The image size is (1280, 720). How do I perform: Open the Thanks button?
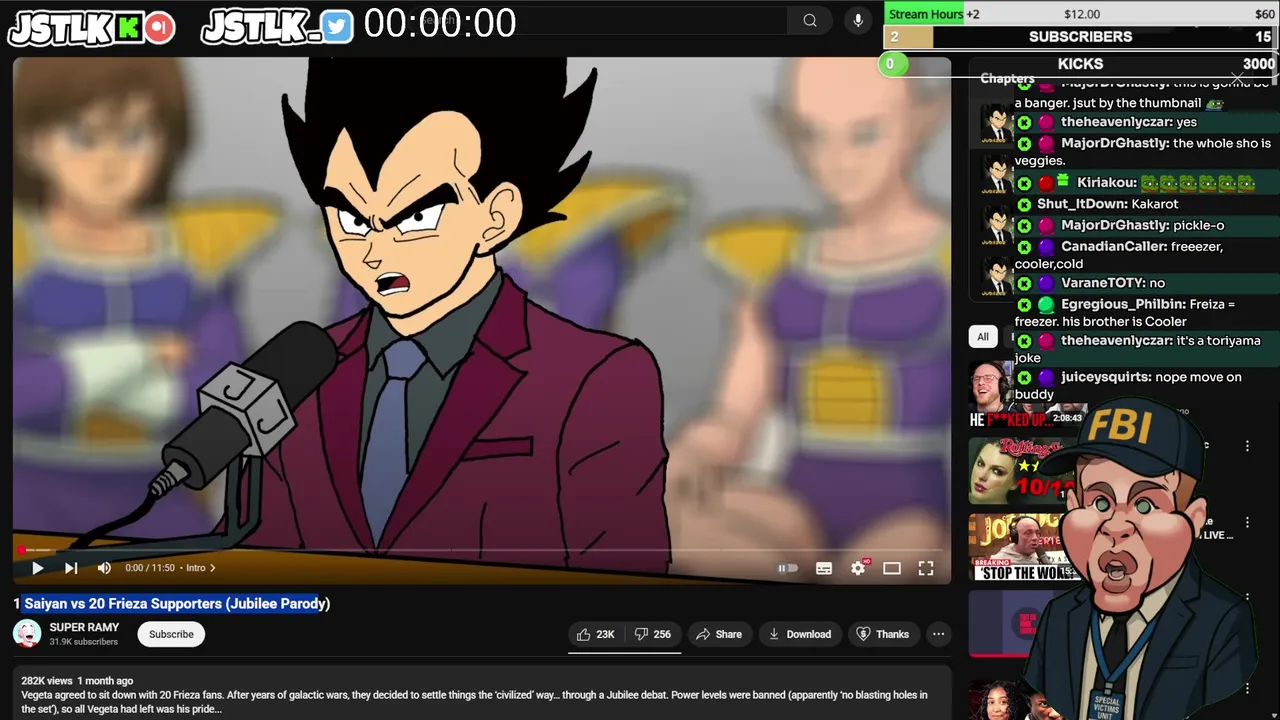884,634
